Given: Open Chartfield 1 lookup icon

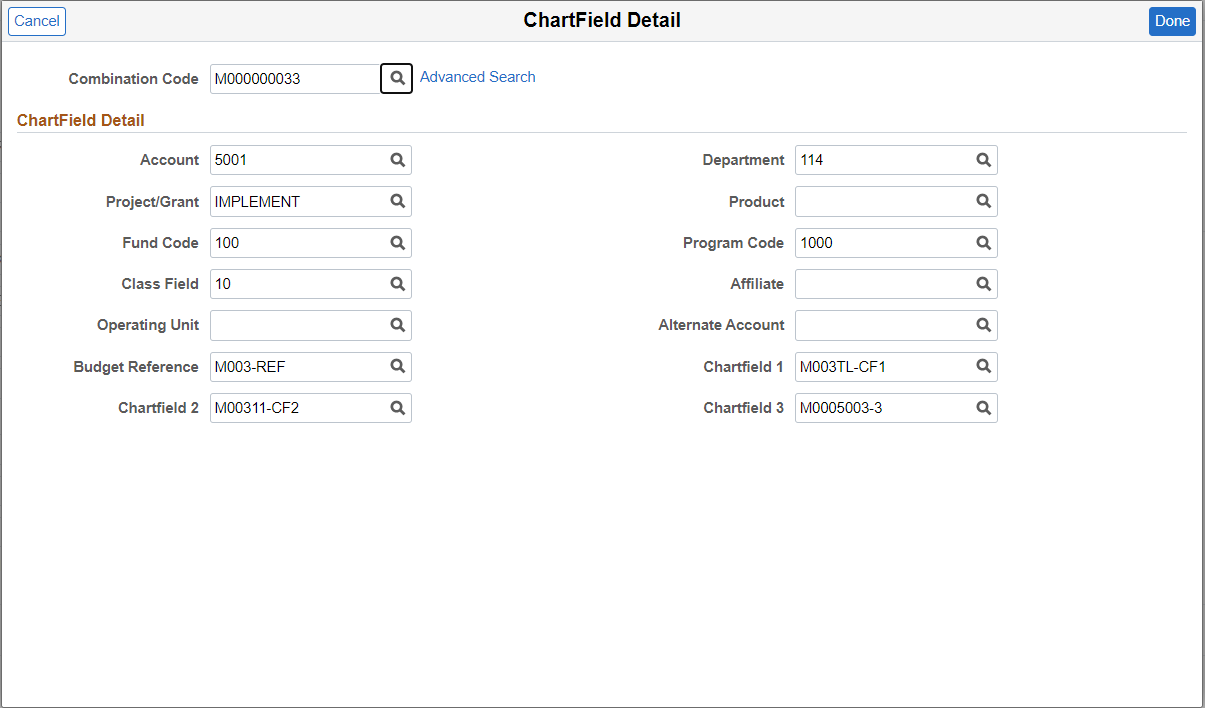Looking at the screenshot, I should coord(983,366).
